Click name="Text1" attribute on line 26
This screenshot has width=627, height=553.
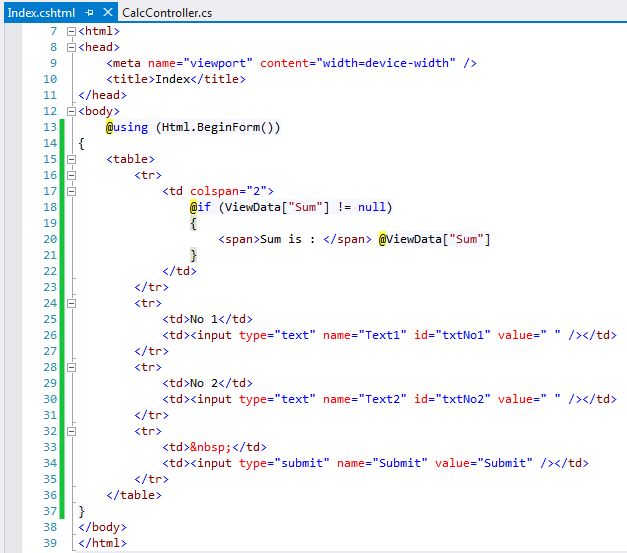click(365, 335)
